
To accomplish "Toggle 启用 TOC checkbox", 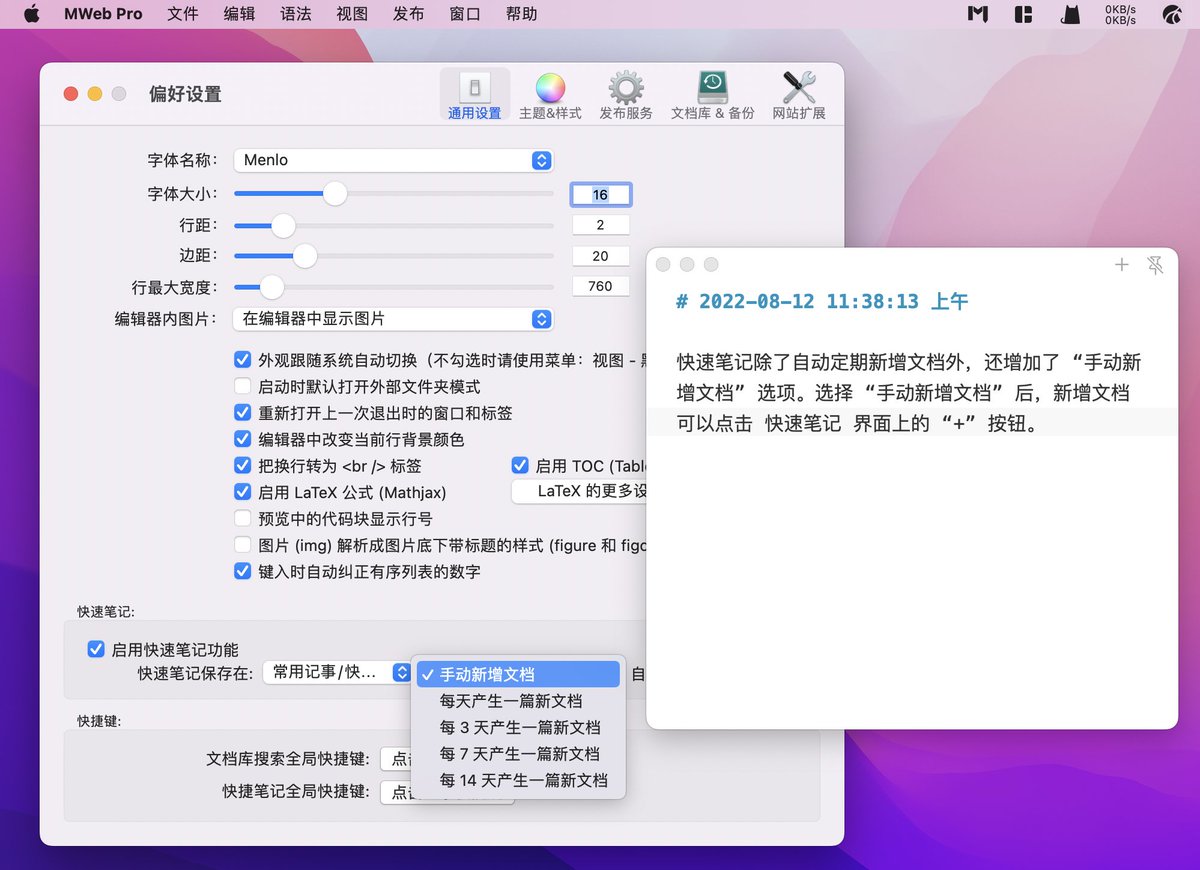I will pyautogui.click(x=520, y=465).
